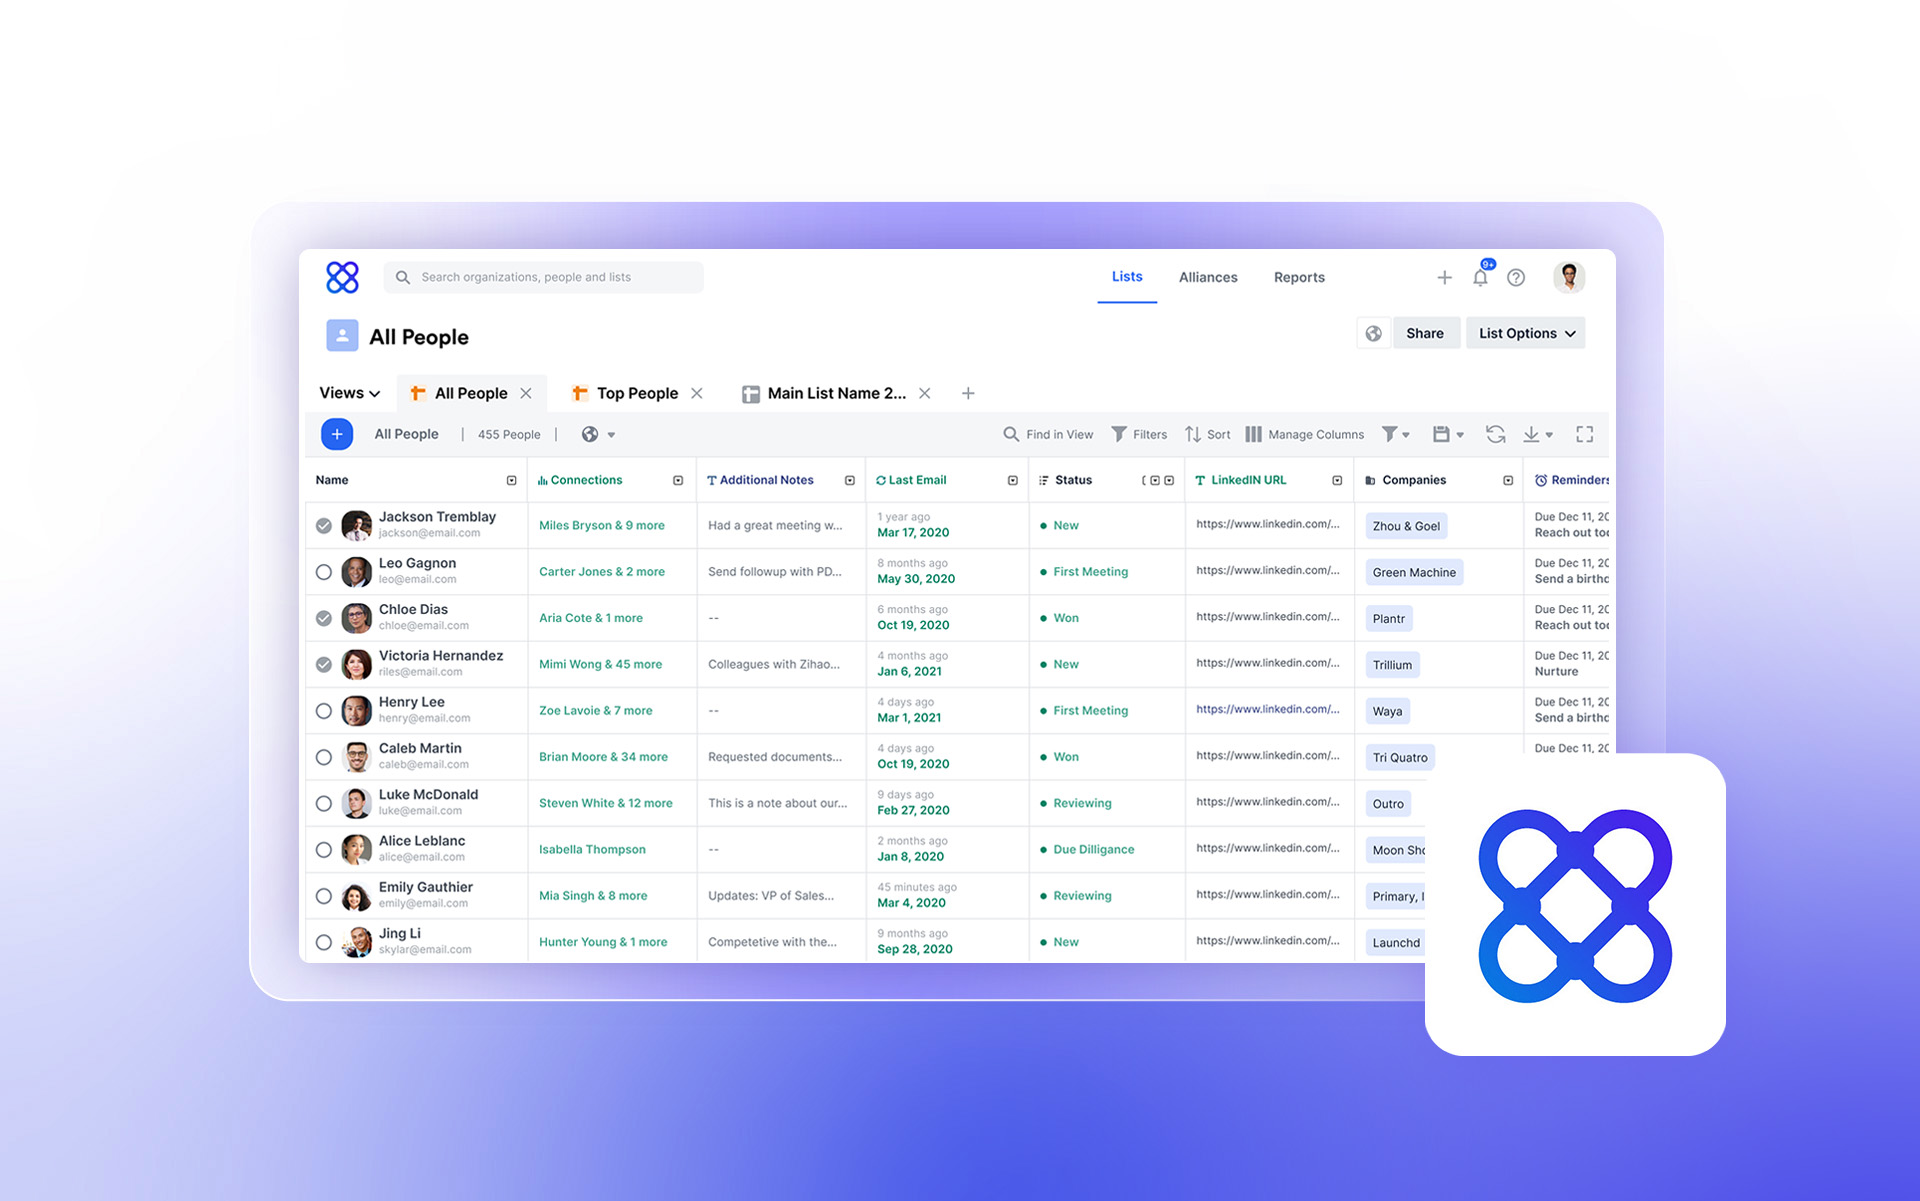Click the Sort arrows icon
The image size is (1920, 1201).
[1193, 434]
